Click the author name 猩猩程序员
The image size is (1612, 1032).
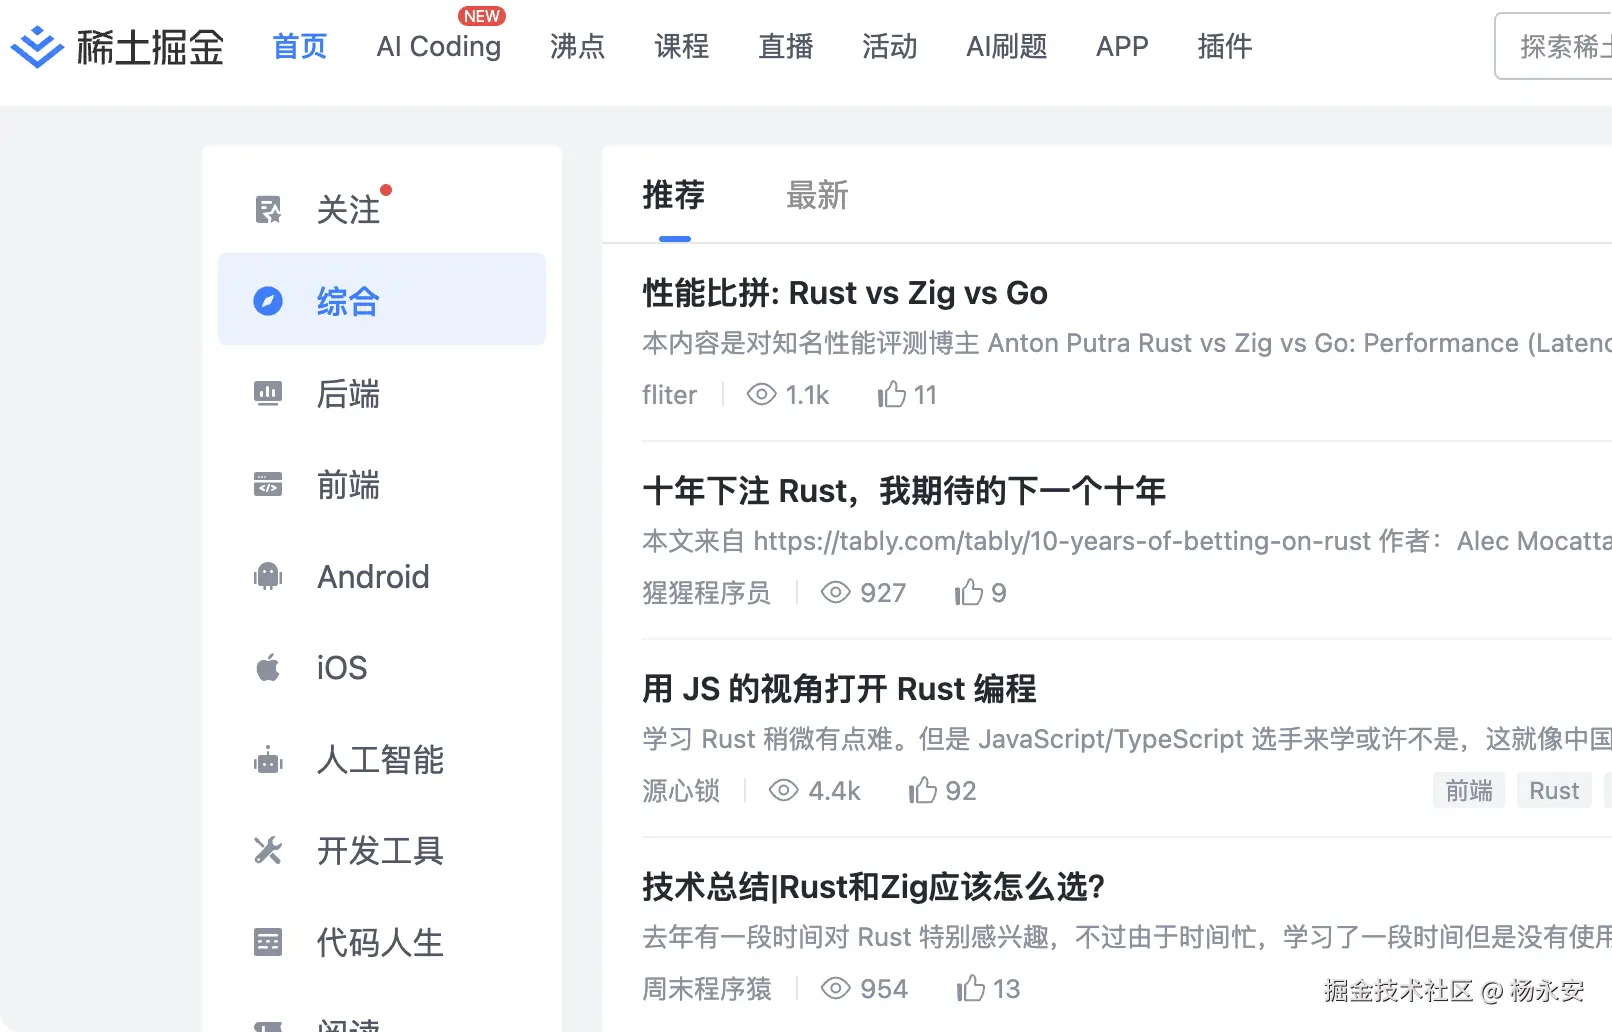click(x=706, y=592)
